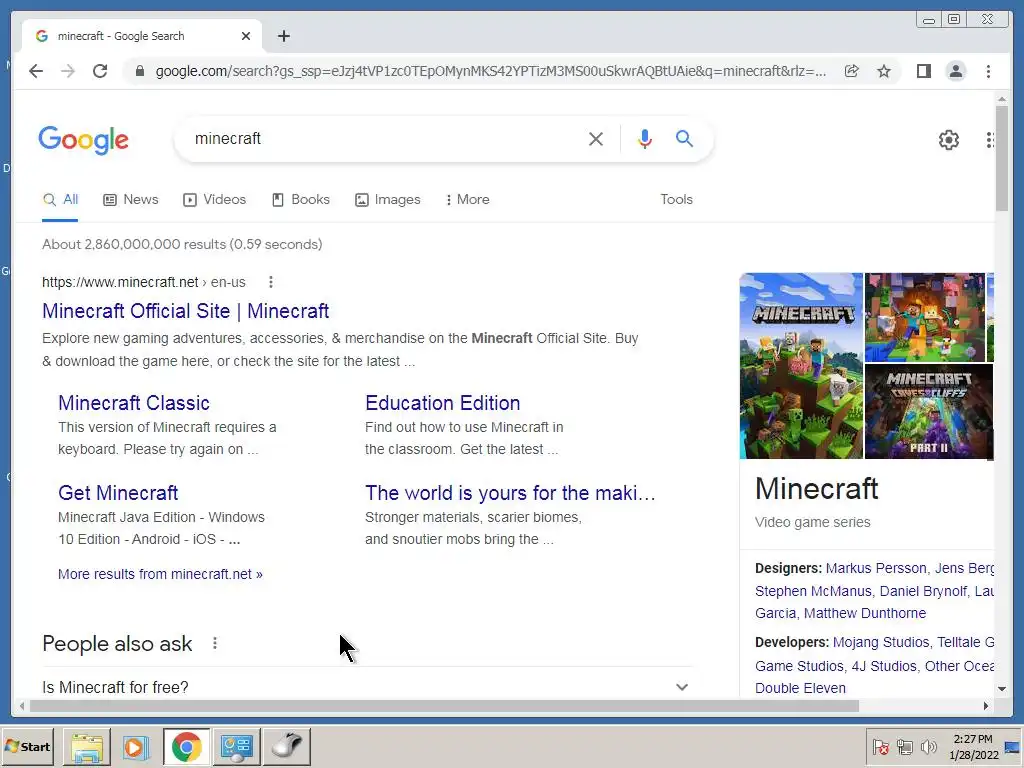Open Chrome three-dot menu
This screenshot has width=1024, height=768.
tap(989, 71)
